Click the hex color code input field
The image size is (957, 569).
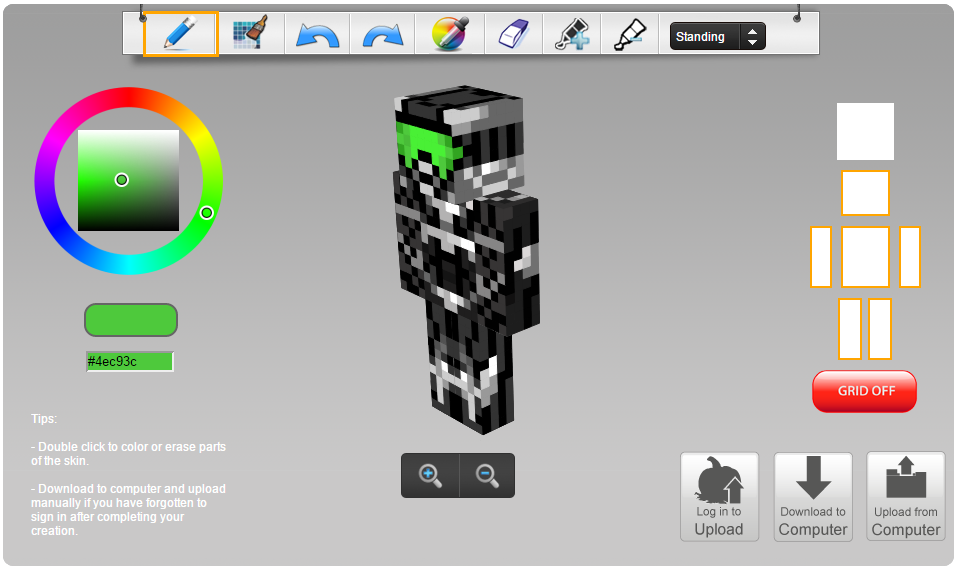(x=130, y=361)
